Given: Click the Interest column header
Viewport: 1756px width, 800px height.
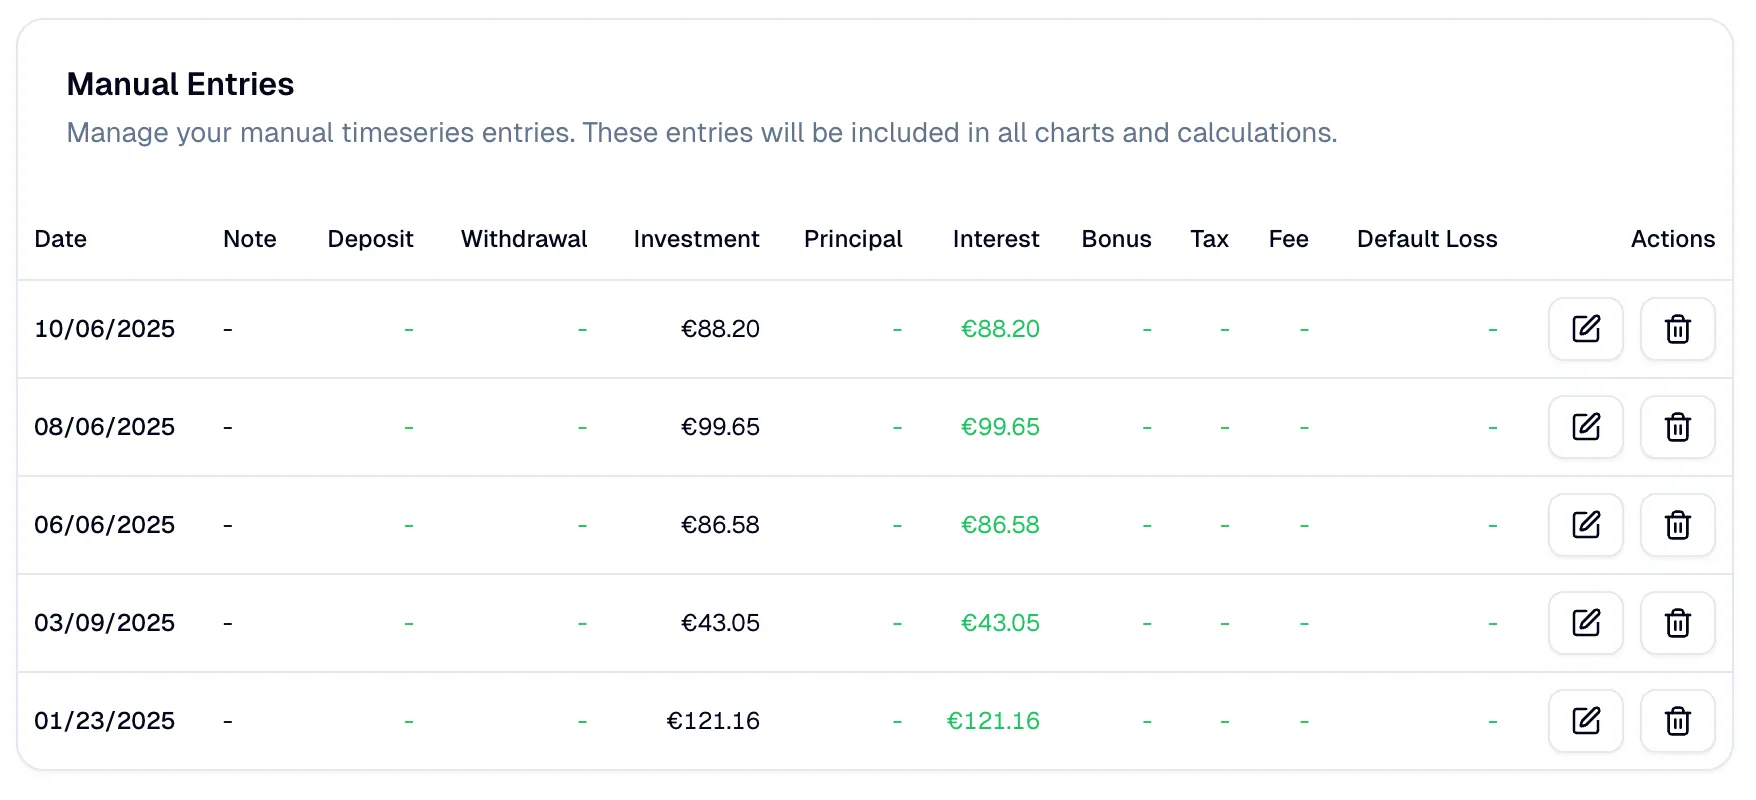Looking at the screenshot, I should pos(996,239).
